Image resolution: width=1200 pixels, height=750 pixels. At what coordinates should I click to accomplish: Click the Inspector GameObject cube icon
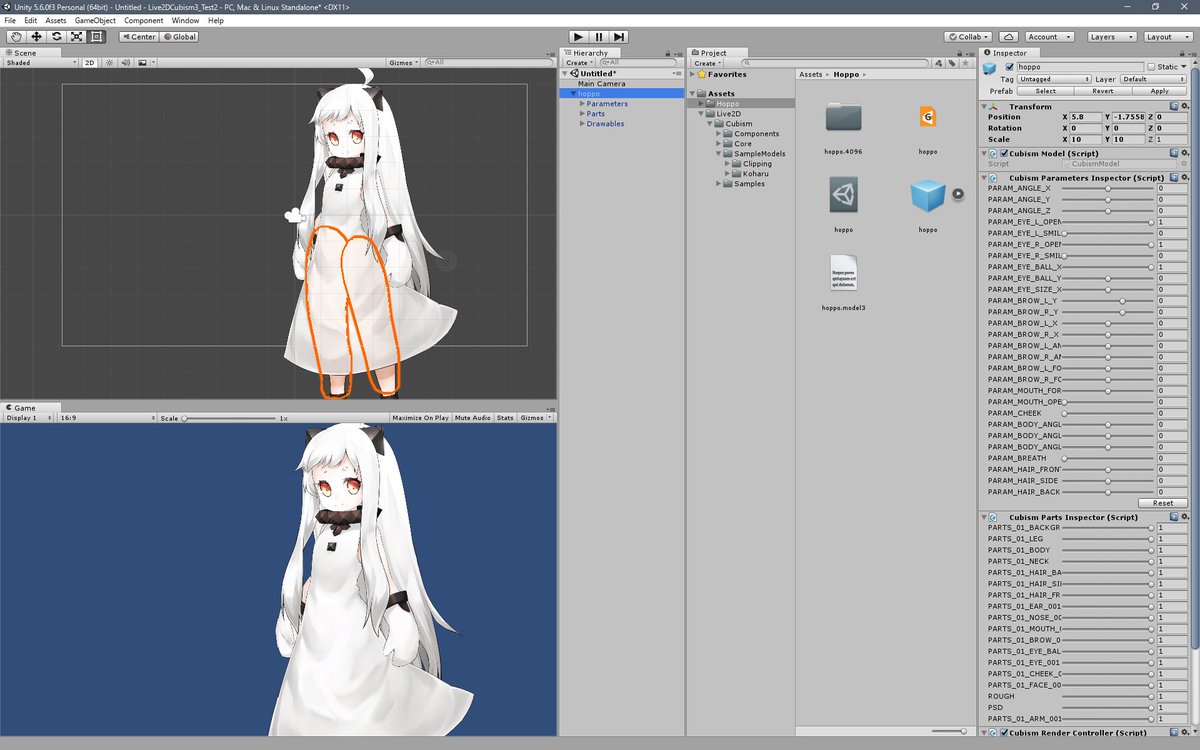tap(990, 68)
